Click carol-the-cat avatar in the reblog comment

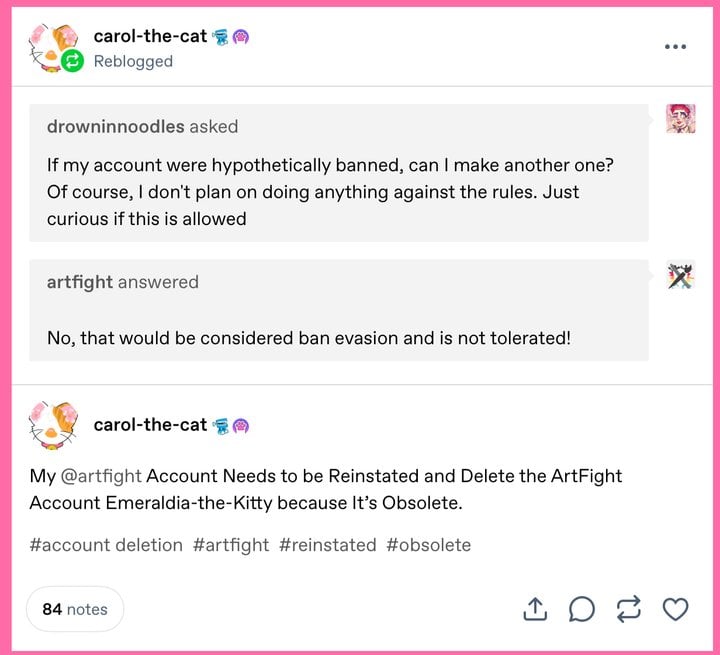point(52,426)
